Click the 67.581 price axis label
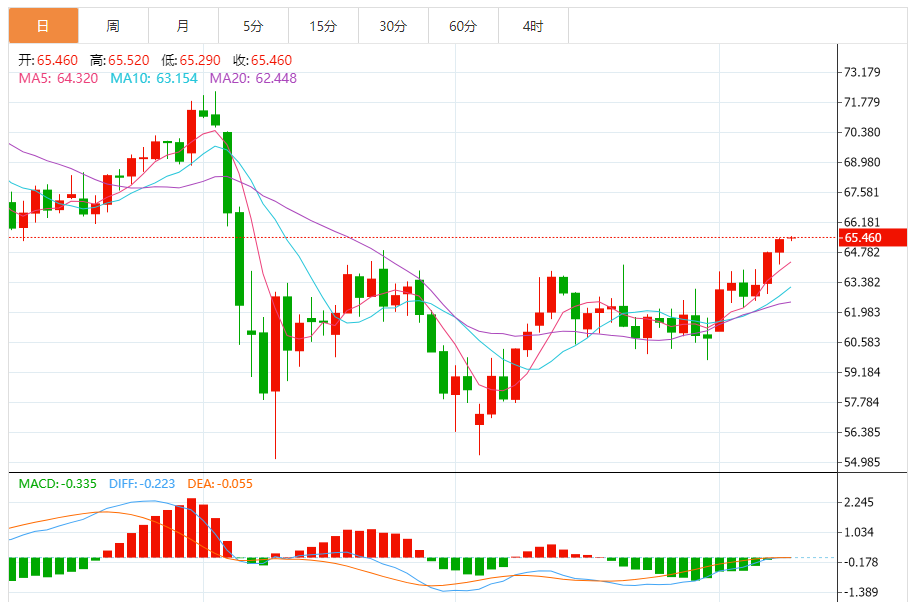 (x=862, y=192)
